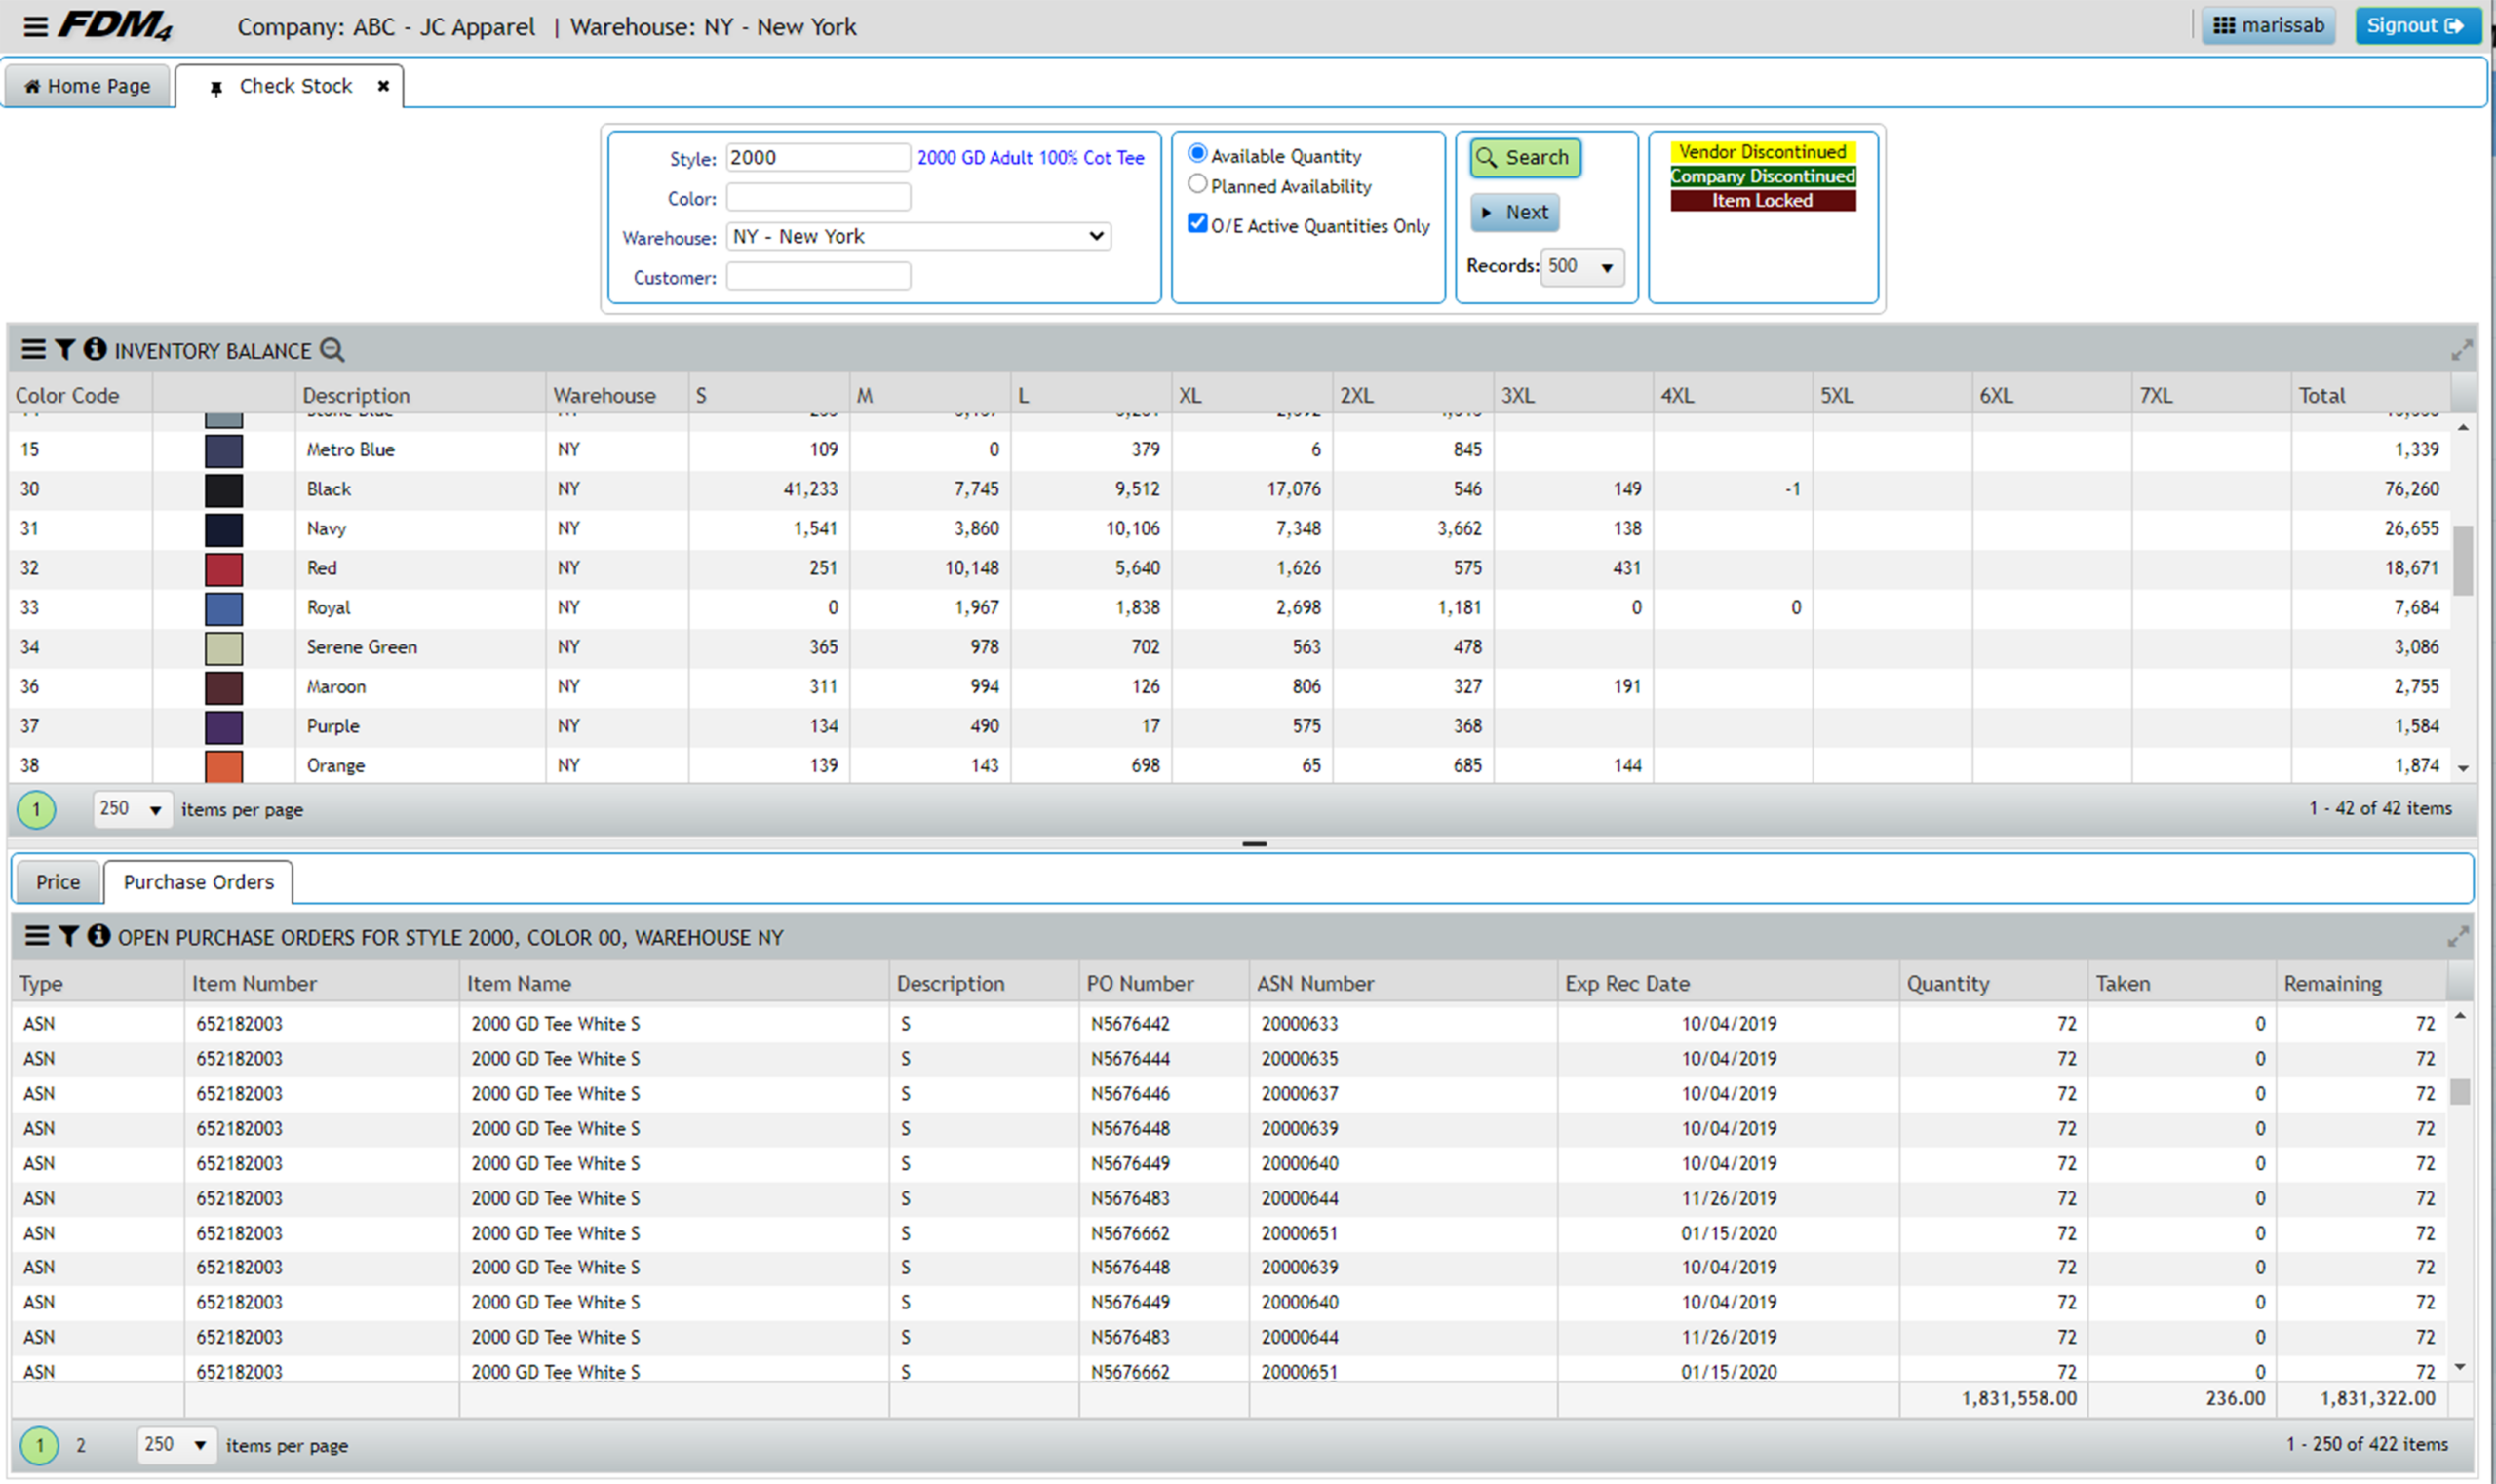
Task: Toggle O/E Active Quantities Only checkbox
Action: pos(1197,223)
